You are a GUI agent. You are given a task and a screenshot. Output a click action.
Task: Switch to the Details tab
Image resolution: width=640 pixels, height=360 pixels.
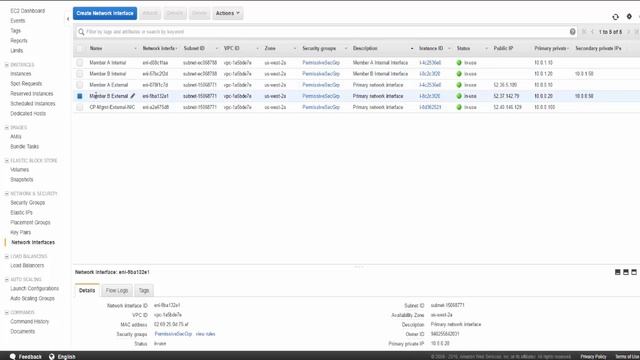pos(87,290)
